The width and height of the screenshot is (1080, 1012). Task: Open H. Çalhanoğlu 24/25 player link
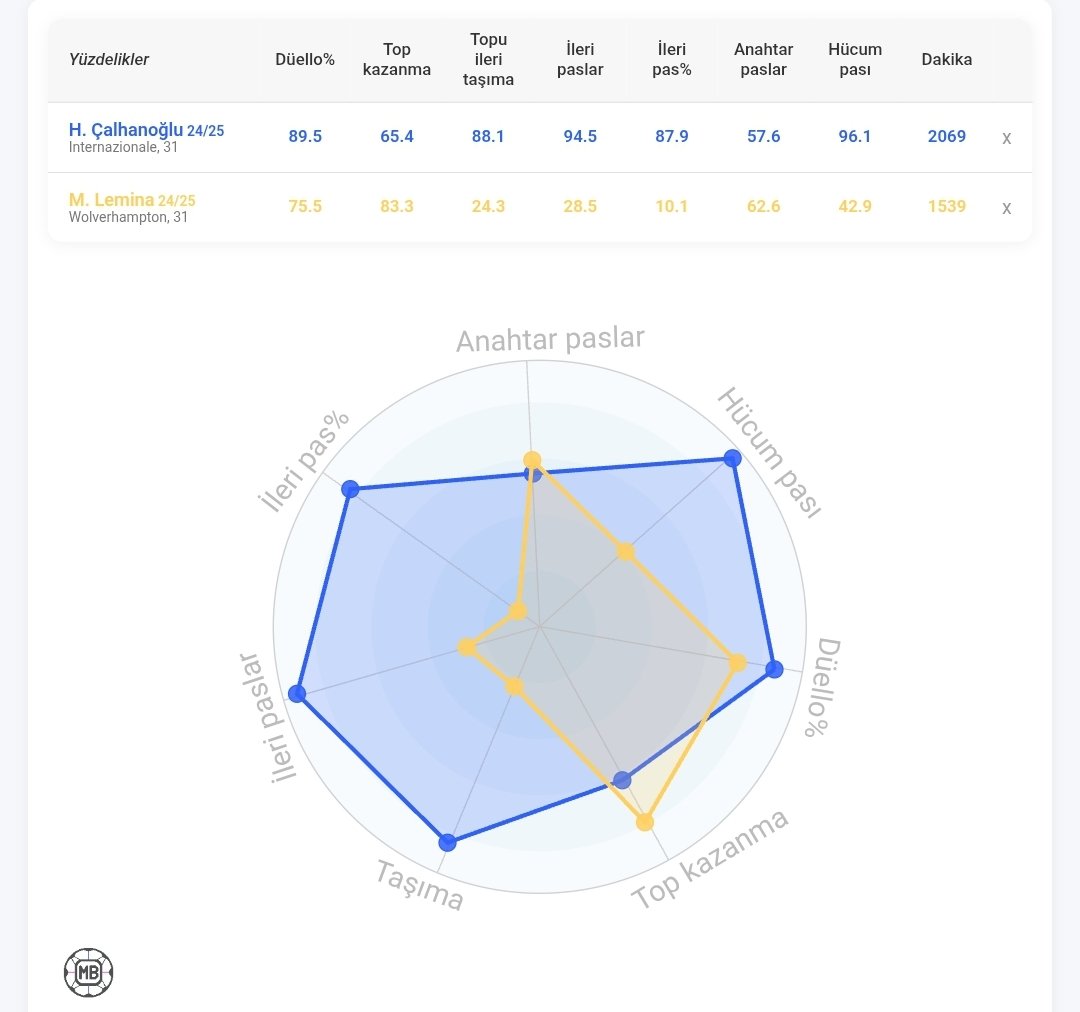[x=146, y=130]
